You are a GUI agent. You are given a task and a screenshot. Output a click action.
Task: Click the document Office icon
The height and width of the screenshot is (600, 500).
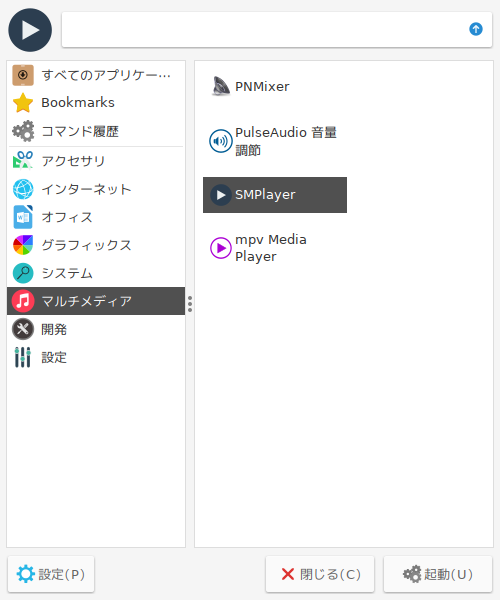[x=23, y=217]
